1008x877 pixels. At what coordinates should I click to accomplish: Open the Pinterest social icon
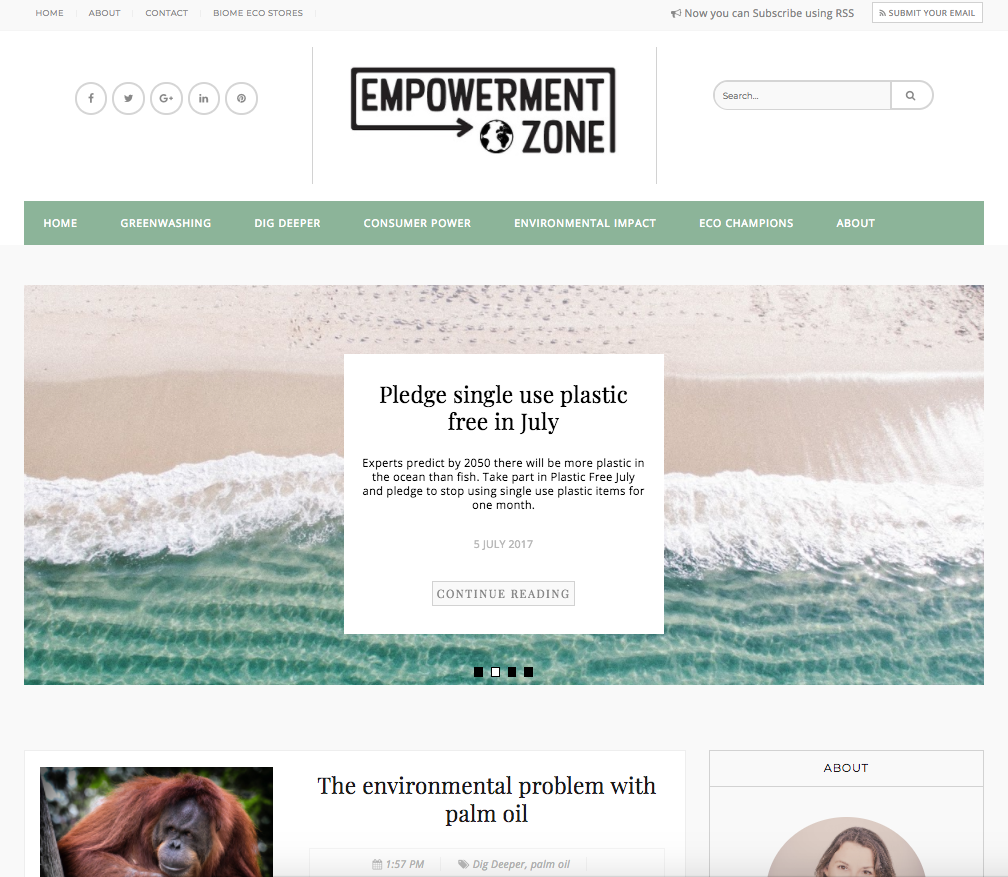click(242, 98)
